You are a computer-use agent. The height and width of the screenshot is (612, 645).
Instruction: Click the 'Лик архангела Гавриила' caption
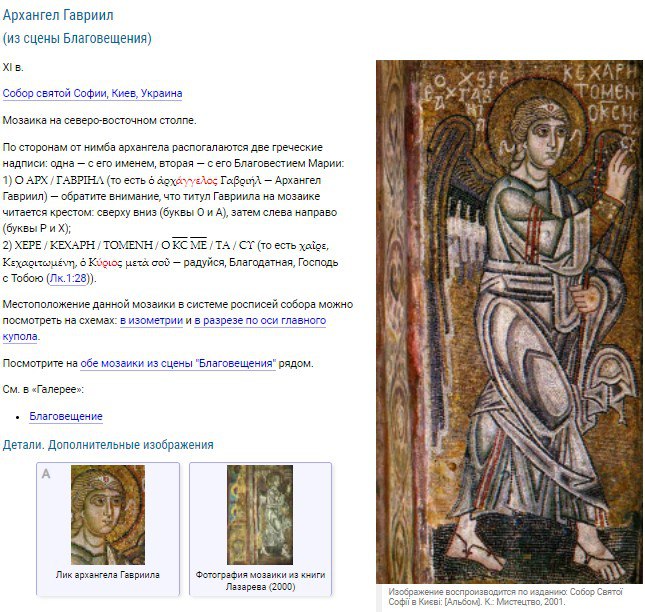point(108,575)
